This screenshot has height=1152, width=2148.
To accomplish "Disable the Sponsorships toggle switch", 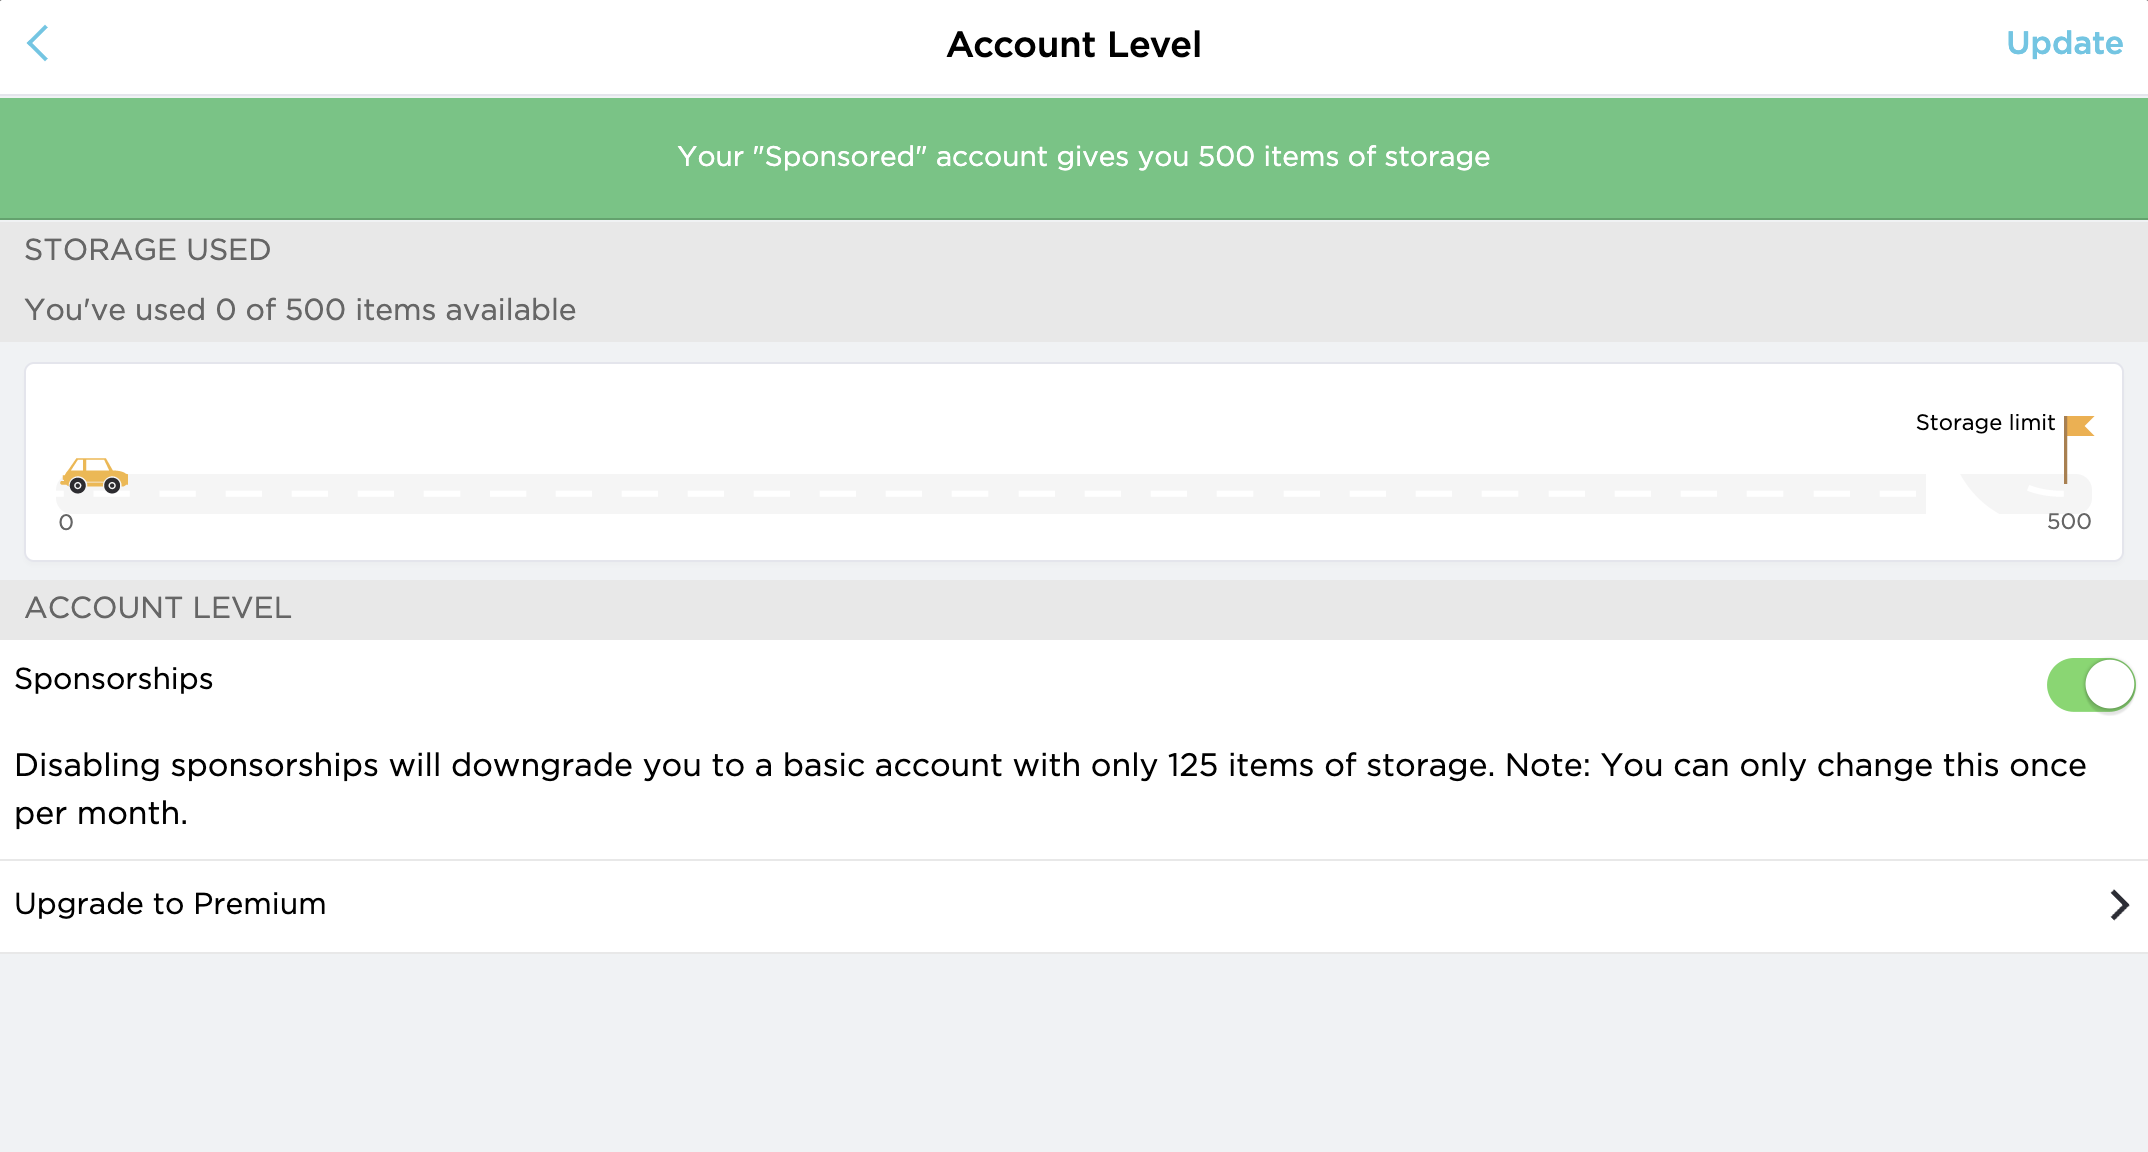I will [x=2090, y=685].
